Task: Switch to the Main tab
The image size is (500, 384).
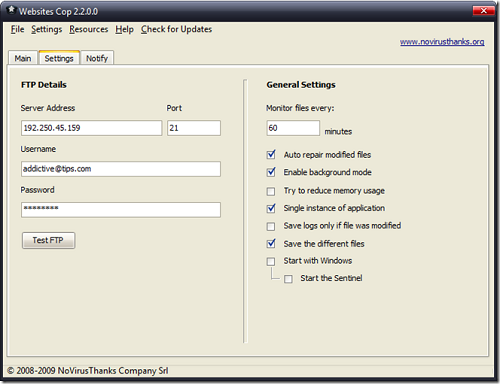Action: [23, 58]
